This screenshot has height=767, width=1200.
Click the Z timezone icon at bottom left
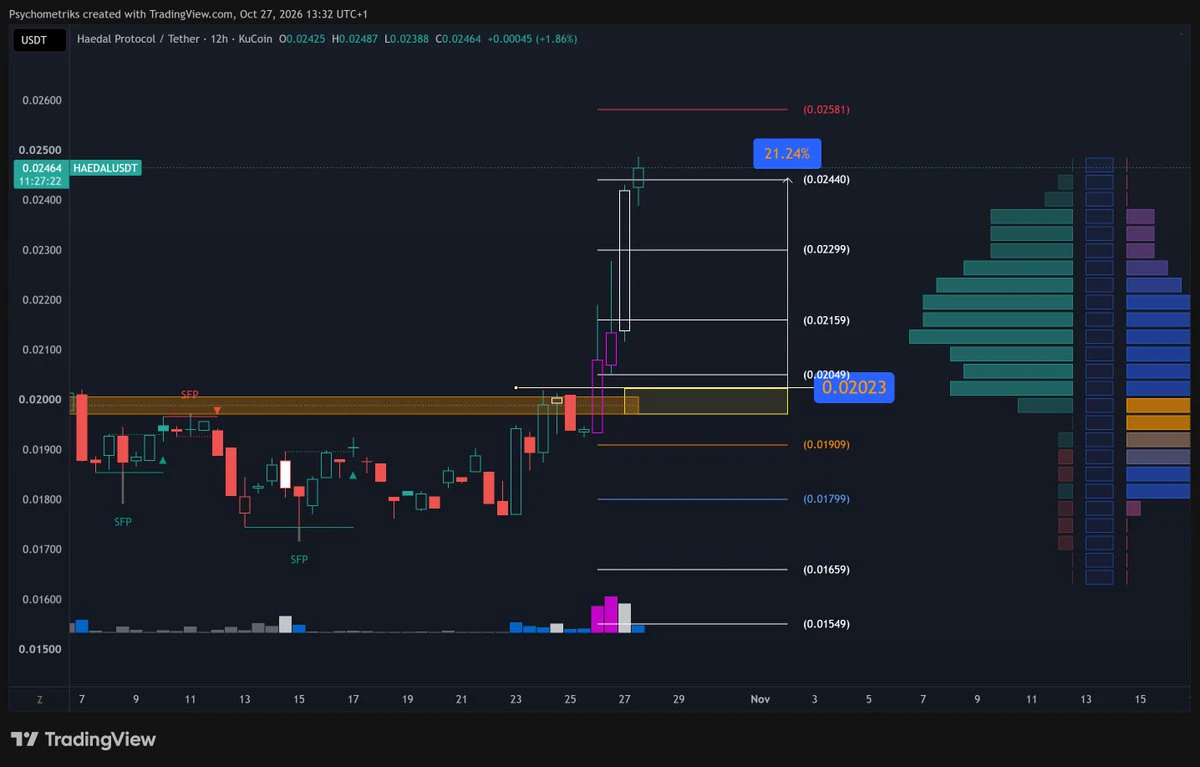pos(39,700)
